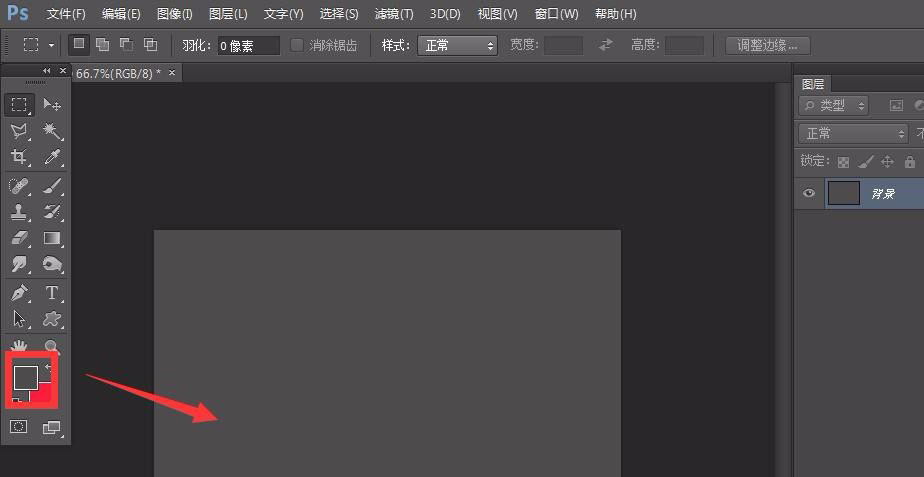This screenshot has width=924, height=477.
Task: Select the Crop tool
Action: tap(19, 157)
